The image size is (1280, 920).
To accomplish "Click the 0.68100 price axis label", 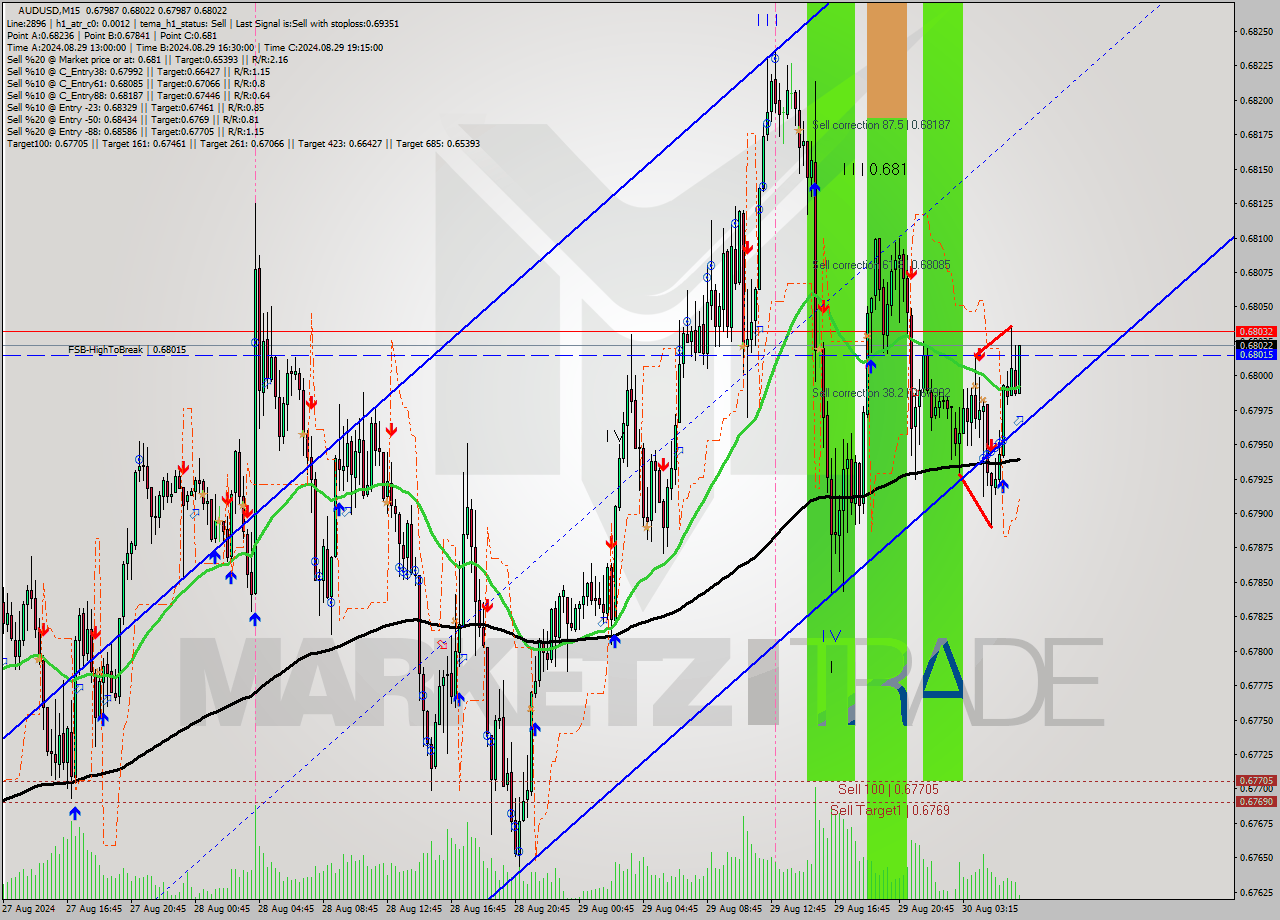I will click(x=1256, y=238).
